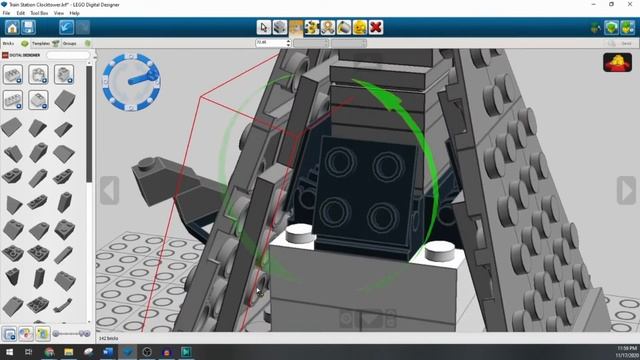Screen dimensions: 640x360
Task: Switch to View mode icon
Action: pos(611,28)
